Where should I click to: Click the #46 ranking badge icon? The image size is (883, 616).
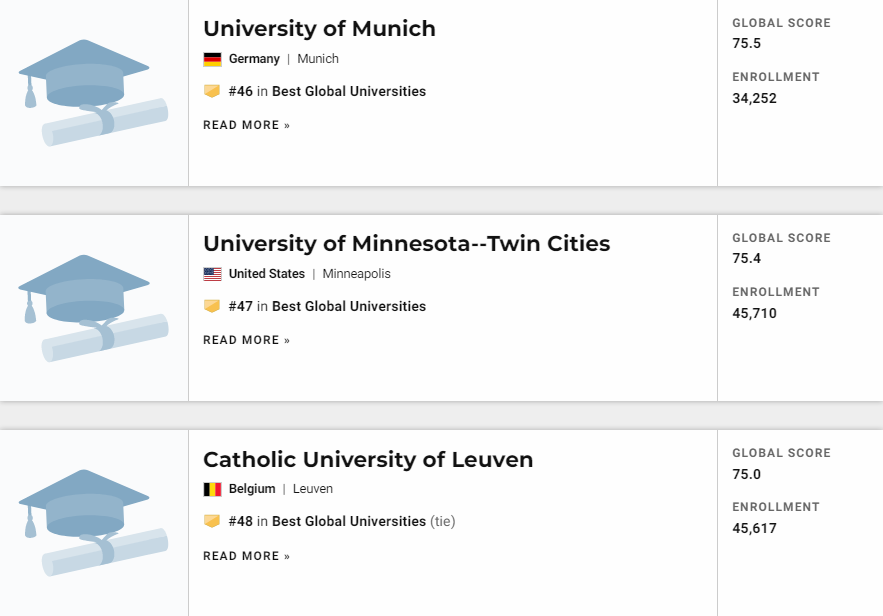(x=211, y=91)
